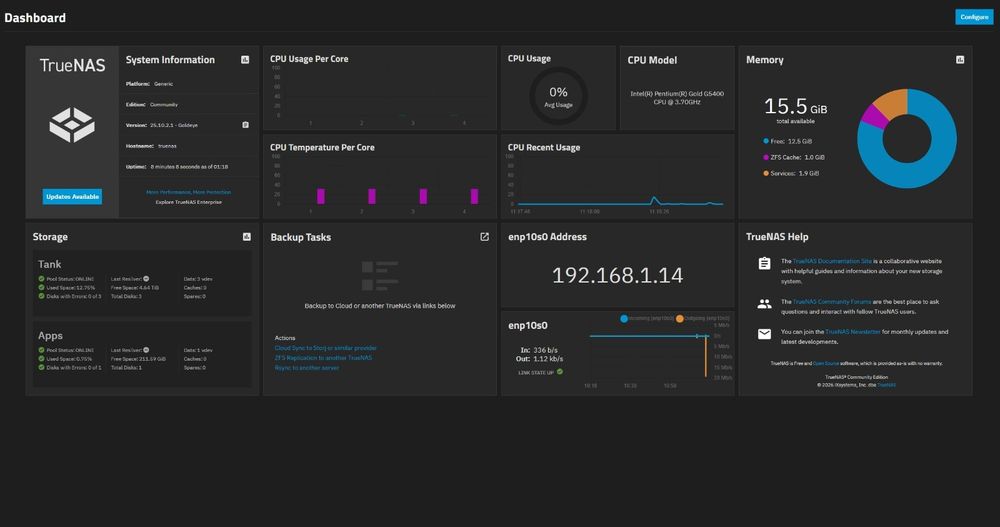Click Tank Pool Status green check icon

(41, 279)
